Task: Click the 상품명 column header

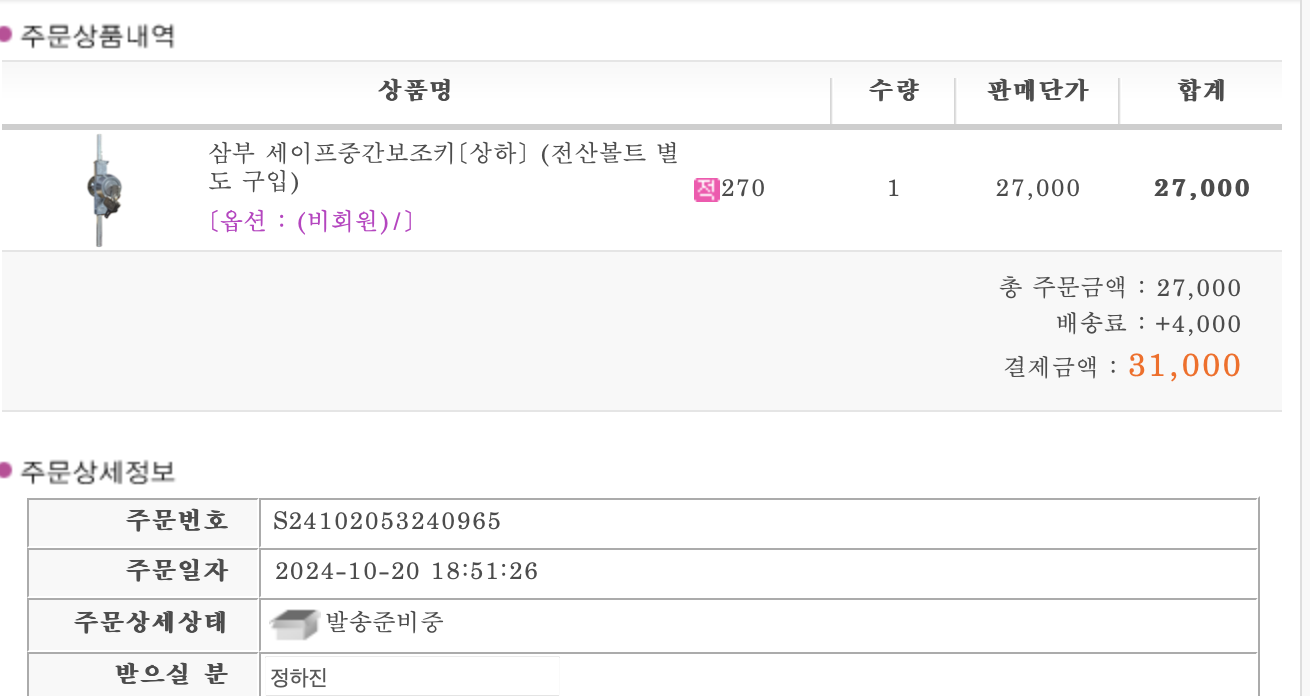Action: click(415, 92)
